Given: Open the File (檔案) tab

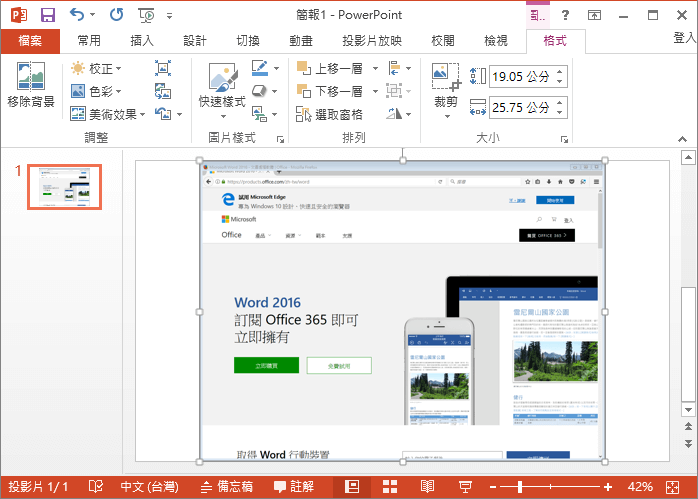Looking at the screenshot, I should click(x=30, y=41).
